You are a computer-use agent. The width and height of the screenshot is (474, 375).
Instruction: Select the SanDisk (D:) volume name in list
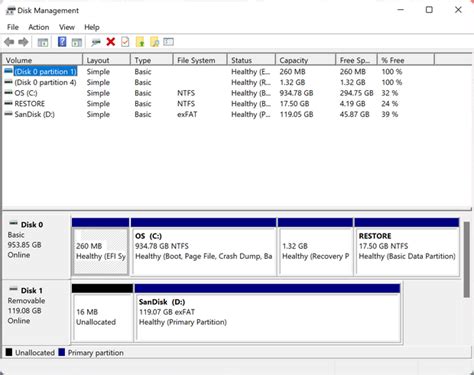(35, 114)
